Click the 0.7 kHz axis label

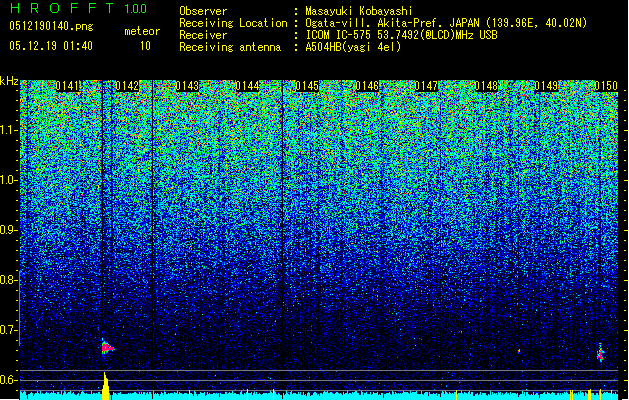tap(9, 330)
